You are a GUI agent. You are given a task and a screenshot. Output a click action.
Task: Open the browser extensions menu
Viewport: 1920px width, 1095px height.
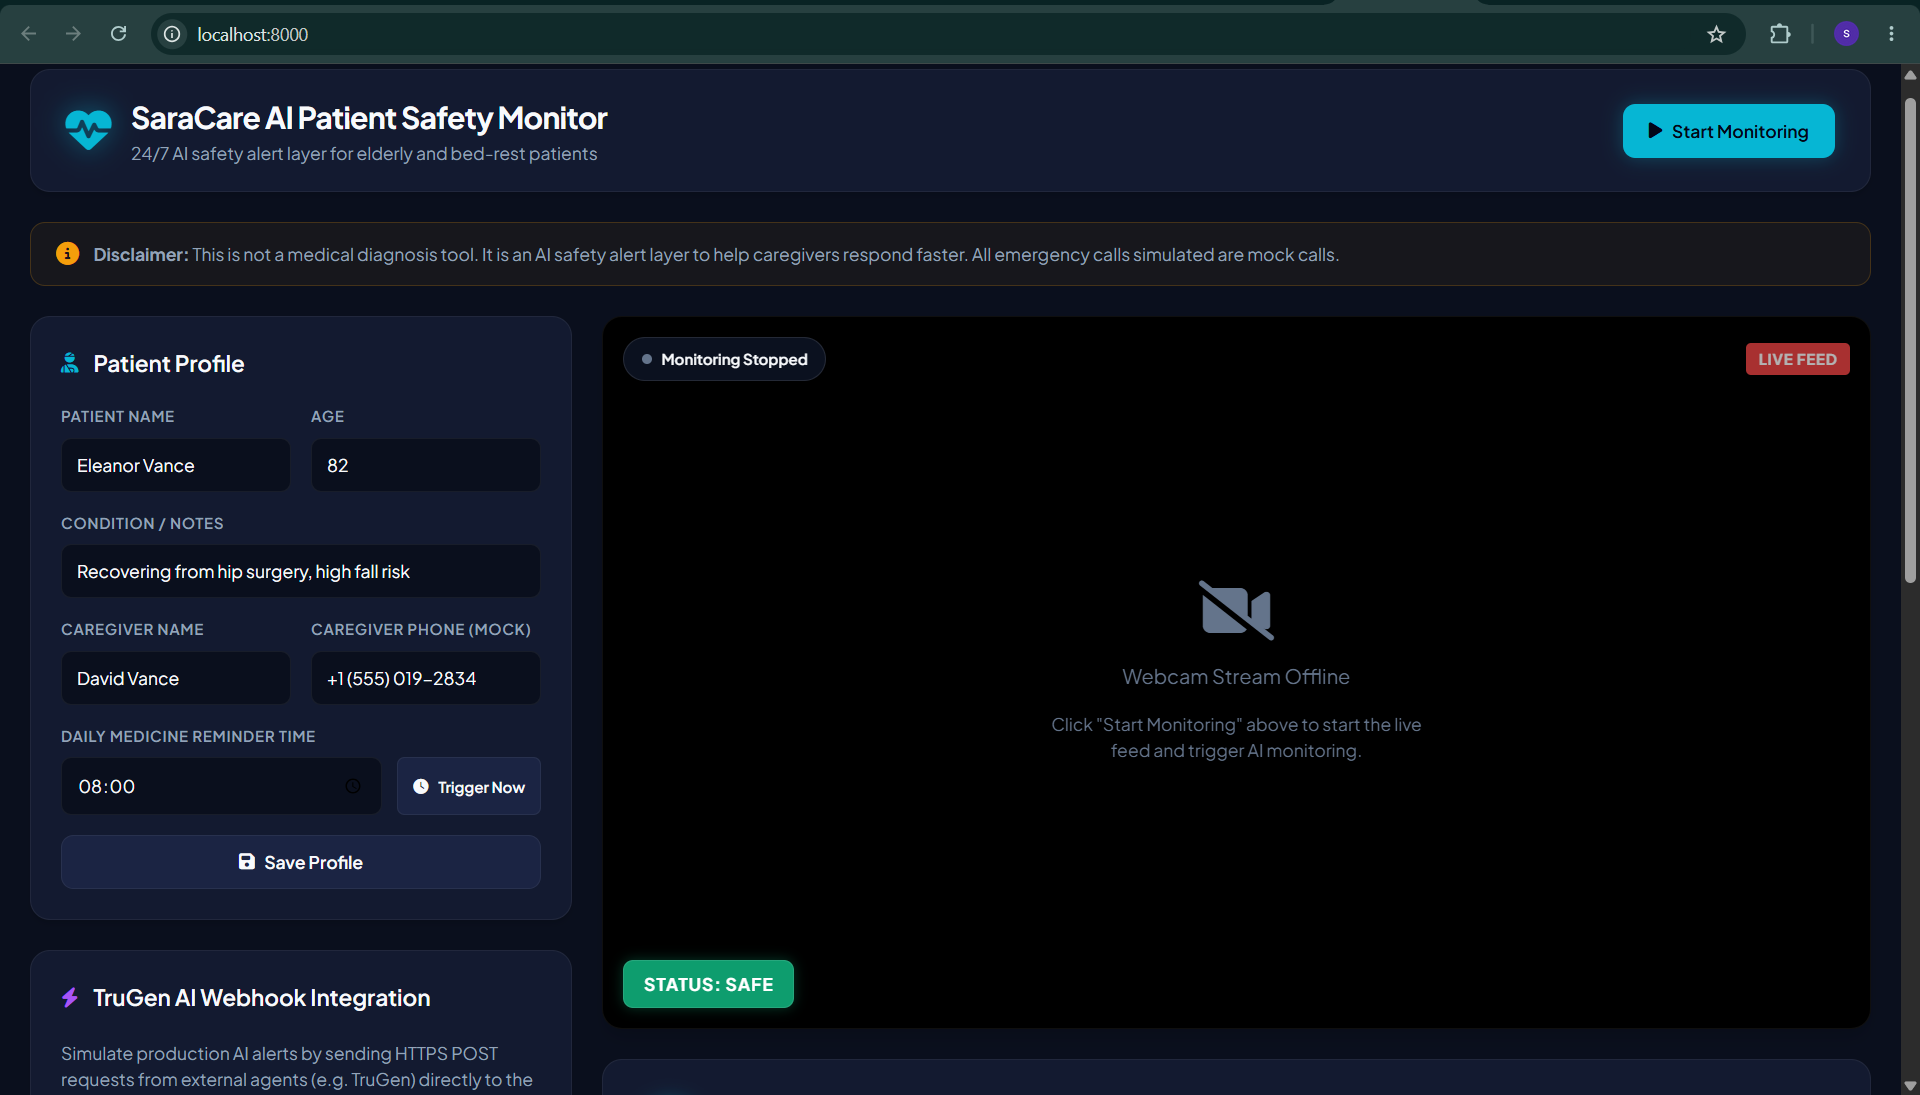click(x=1780, y=34)
